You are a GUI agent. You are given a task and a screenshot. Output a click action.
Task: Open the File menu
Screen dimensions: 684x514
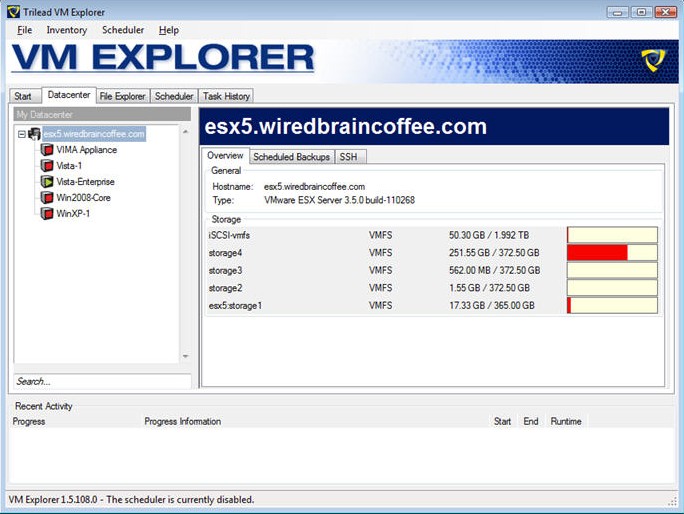(x=24, y=30)
